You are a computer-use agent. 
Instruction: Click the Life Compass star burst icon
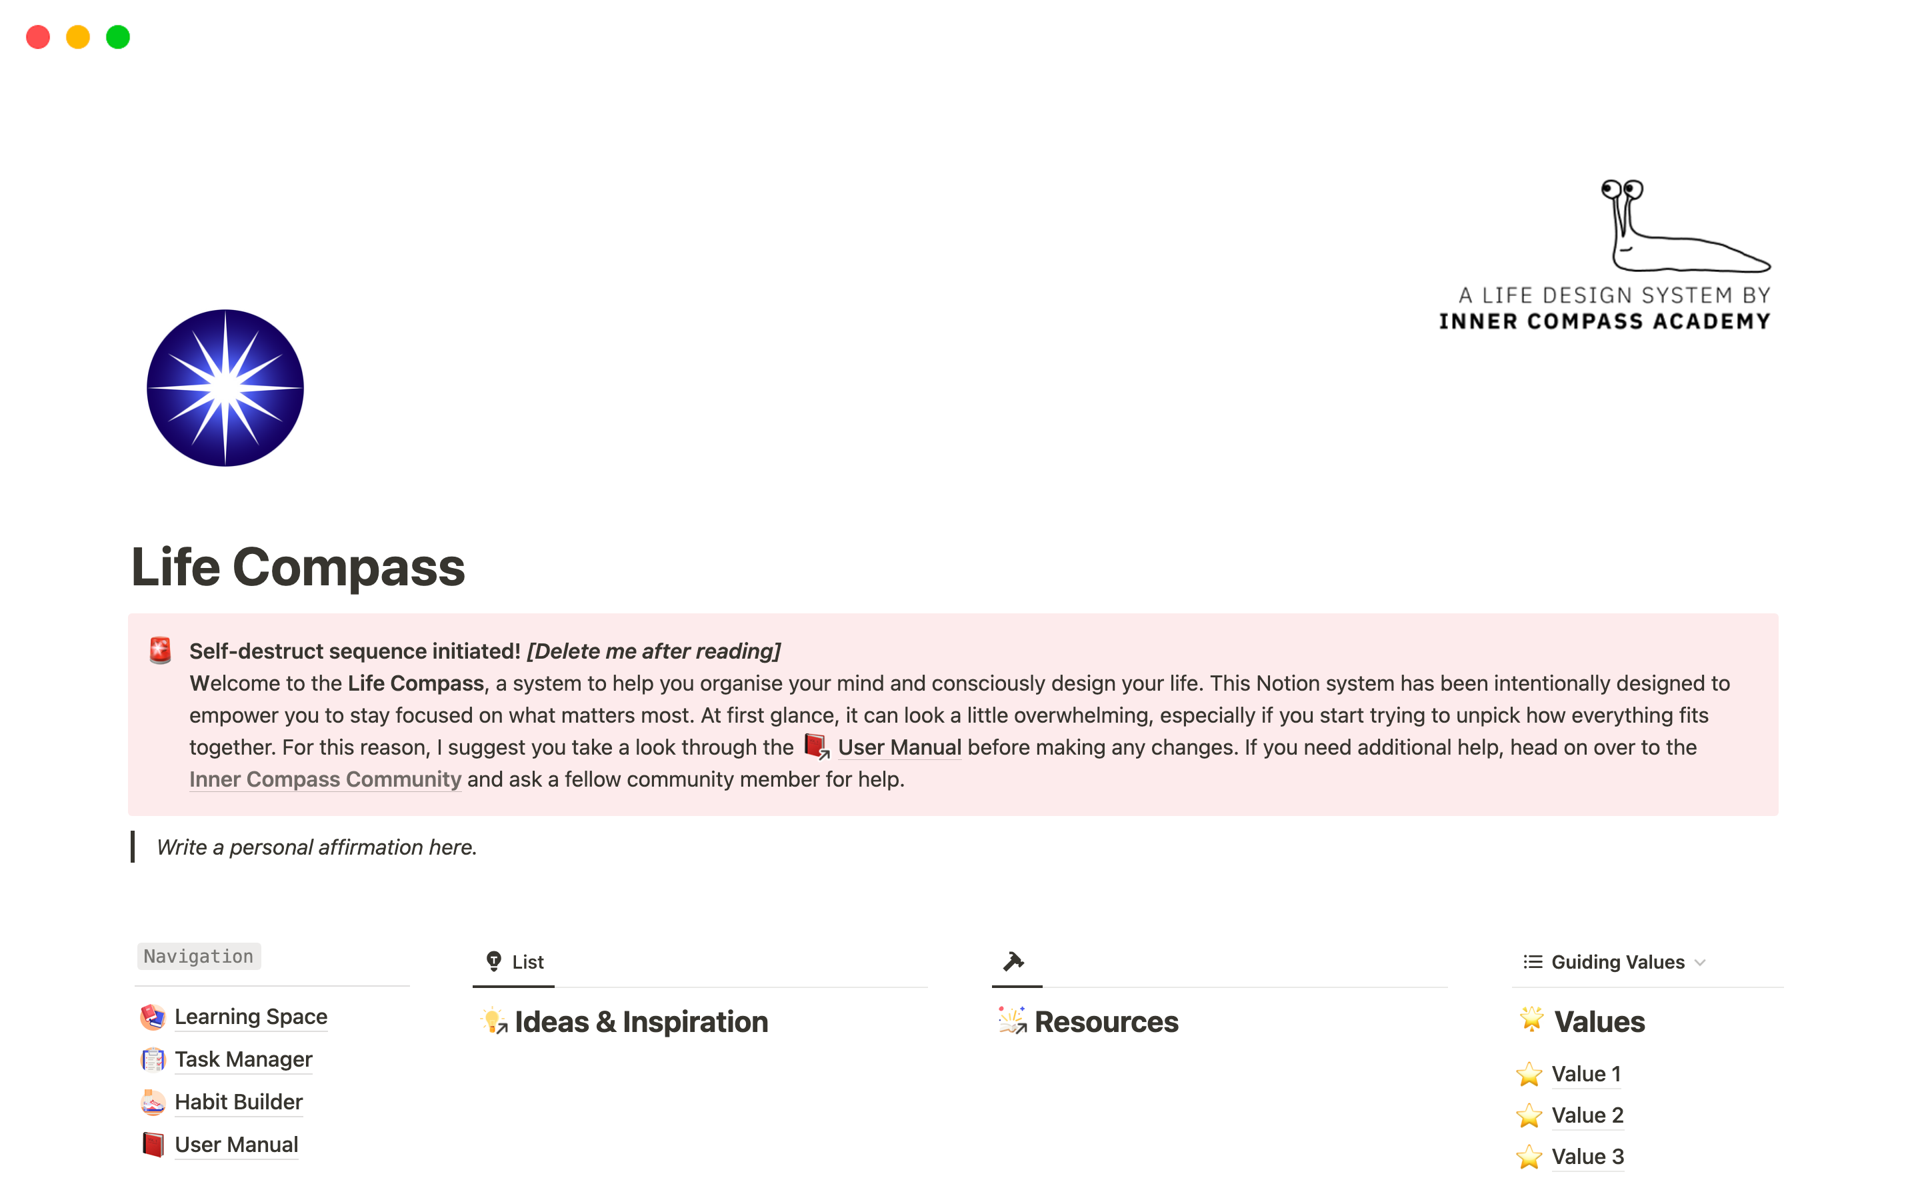click(x=225, y=390)
